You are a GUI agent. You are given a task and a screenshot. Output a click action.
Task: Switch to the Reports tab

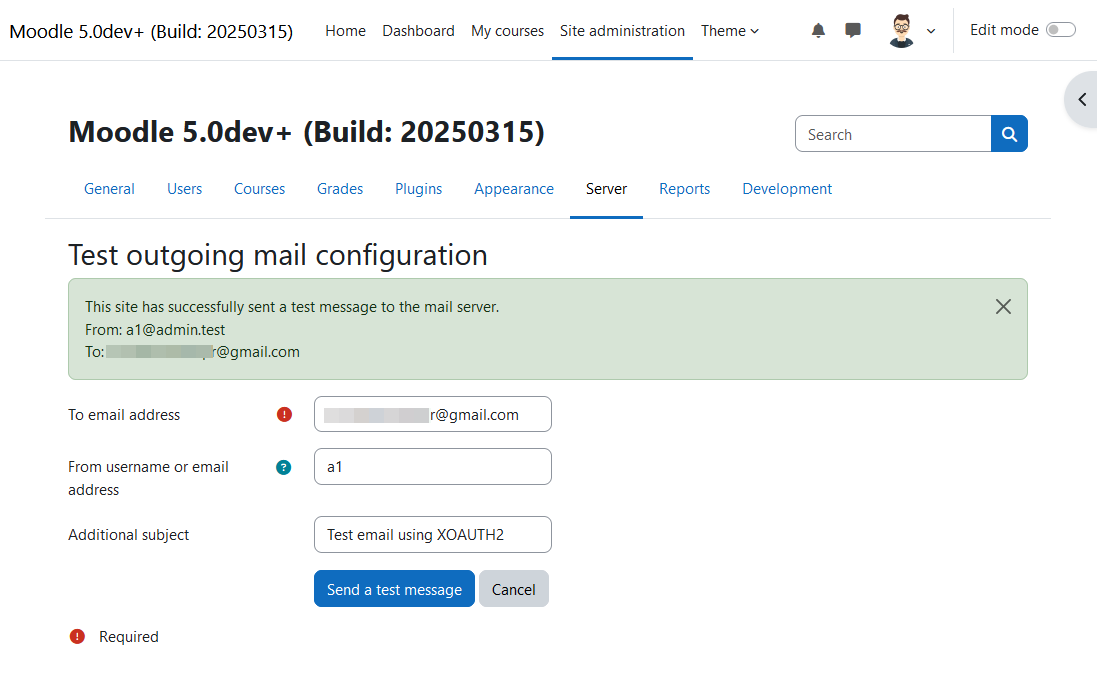click(684, 189)
